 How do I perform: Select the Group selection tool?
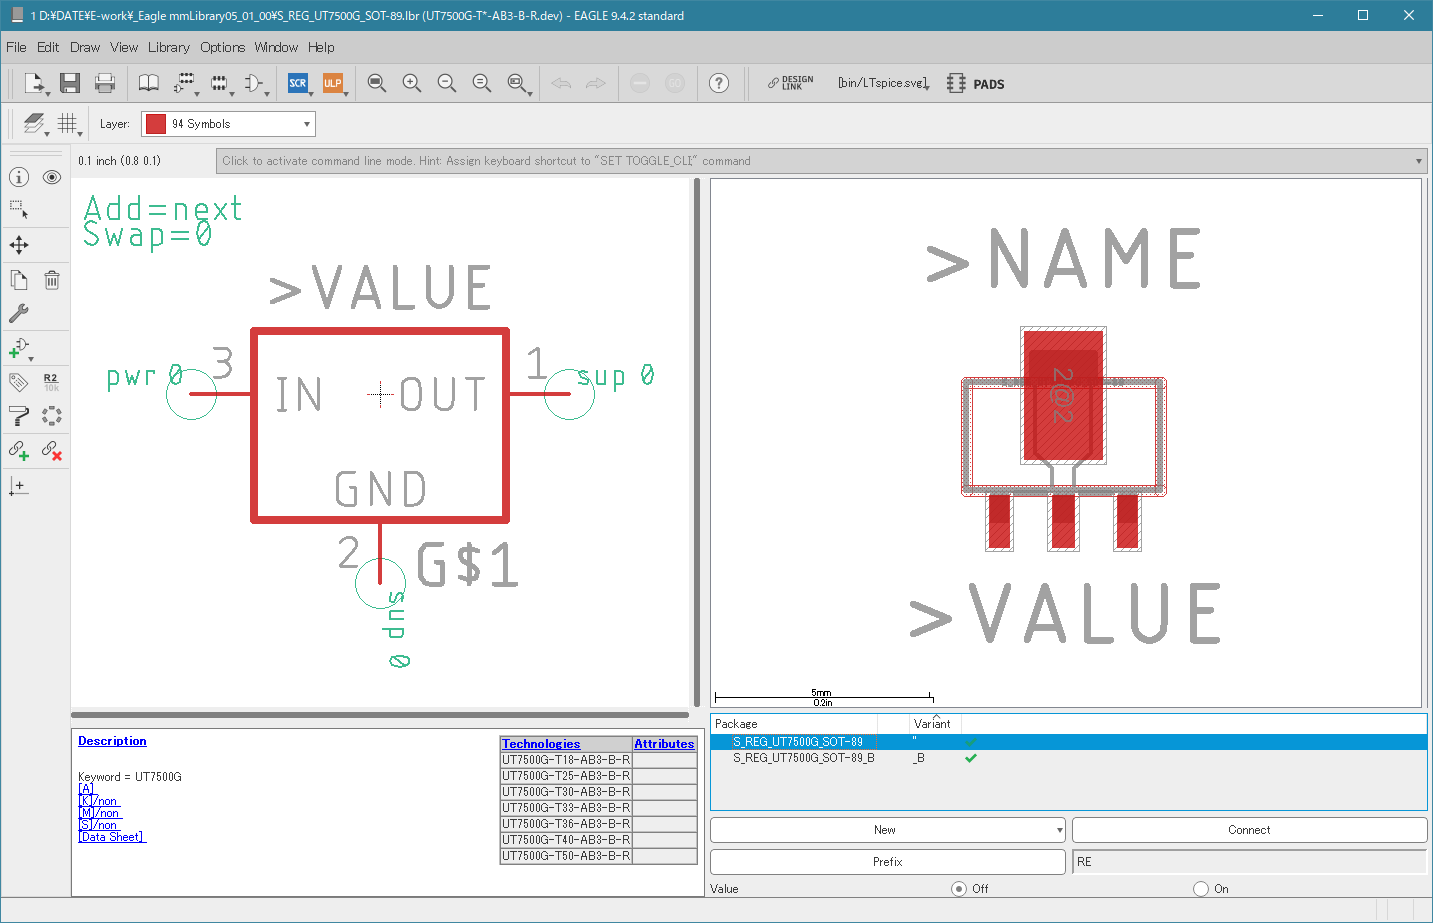pos(19,210)
